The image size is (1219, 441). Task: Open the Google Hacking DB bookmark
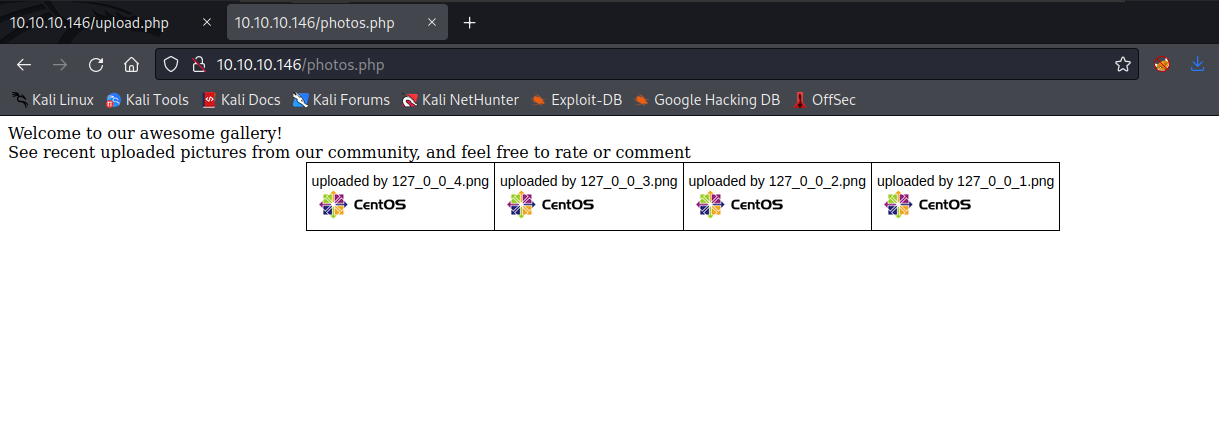pyautogui.click(x=706, y=100)
